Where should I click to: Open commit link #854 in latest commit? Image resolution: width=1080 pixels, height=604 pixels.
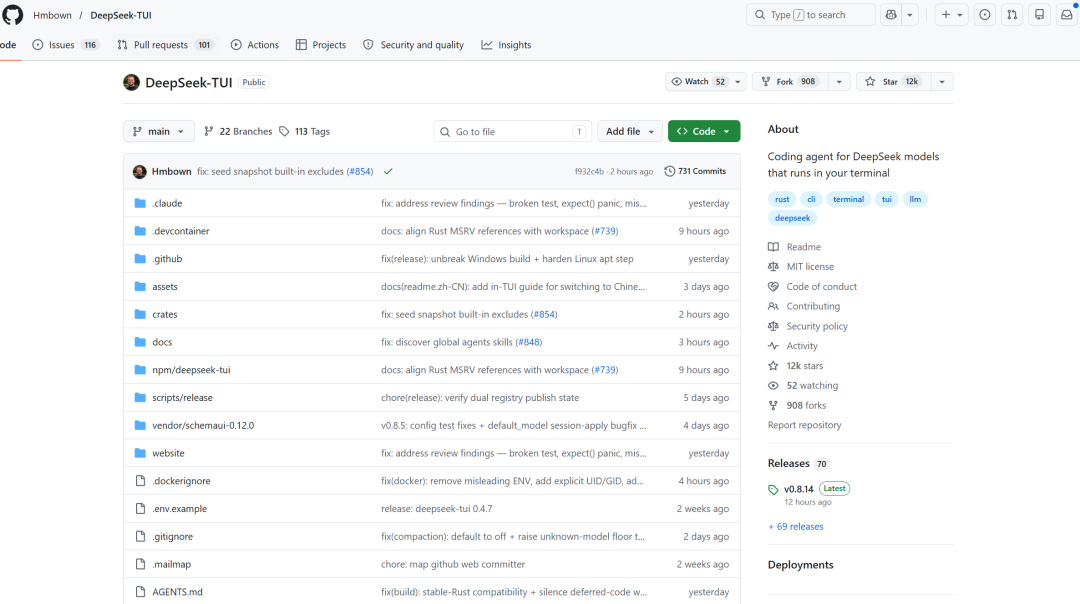tap(360, 171)
